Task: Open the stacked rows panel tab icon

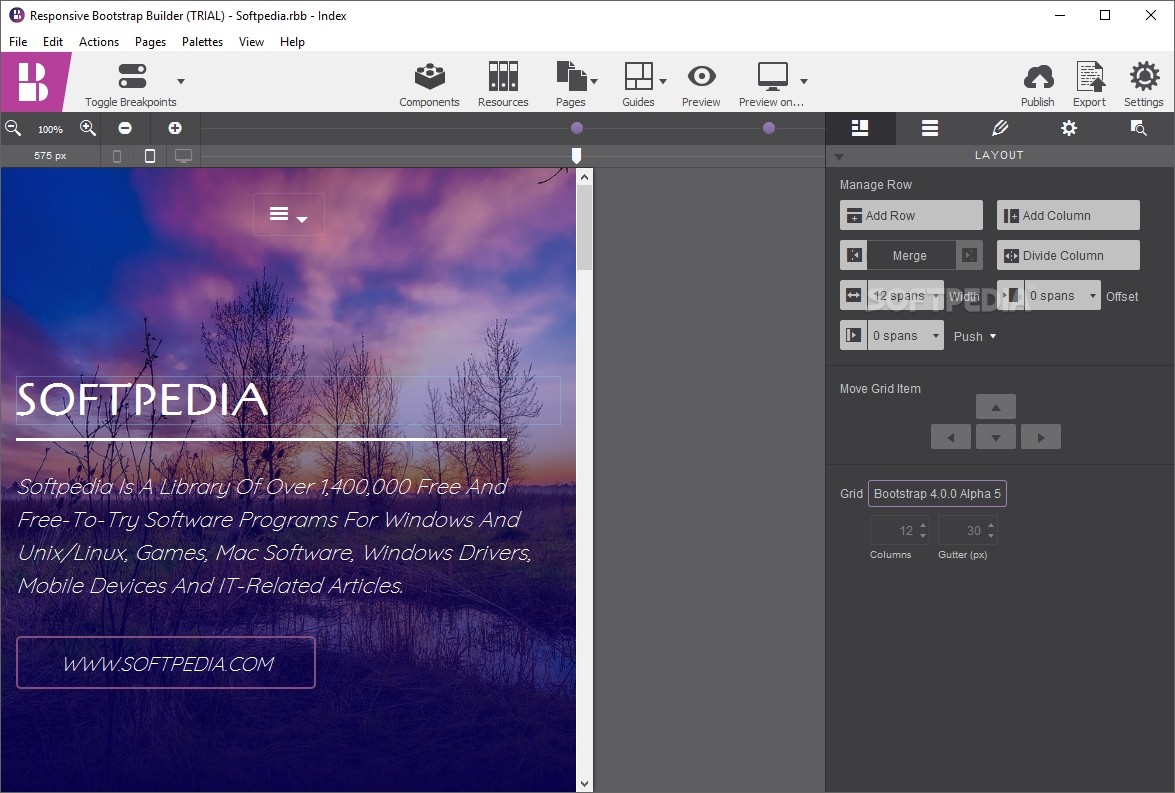Action: point(930,128)
